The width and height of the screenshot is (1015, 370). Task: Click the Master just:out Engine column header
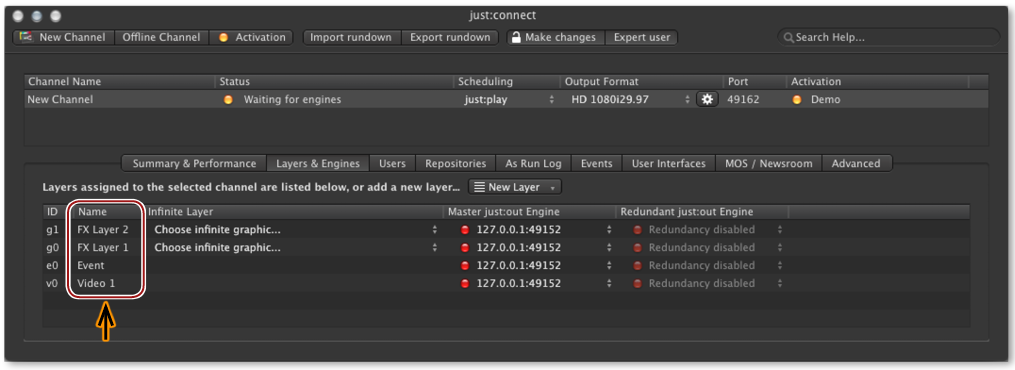tap(530, 212)
